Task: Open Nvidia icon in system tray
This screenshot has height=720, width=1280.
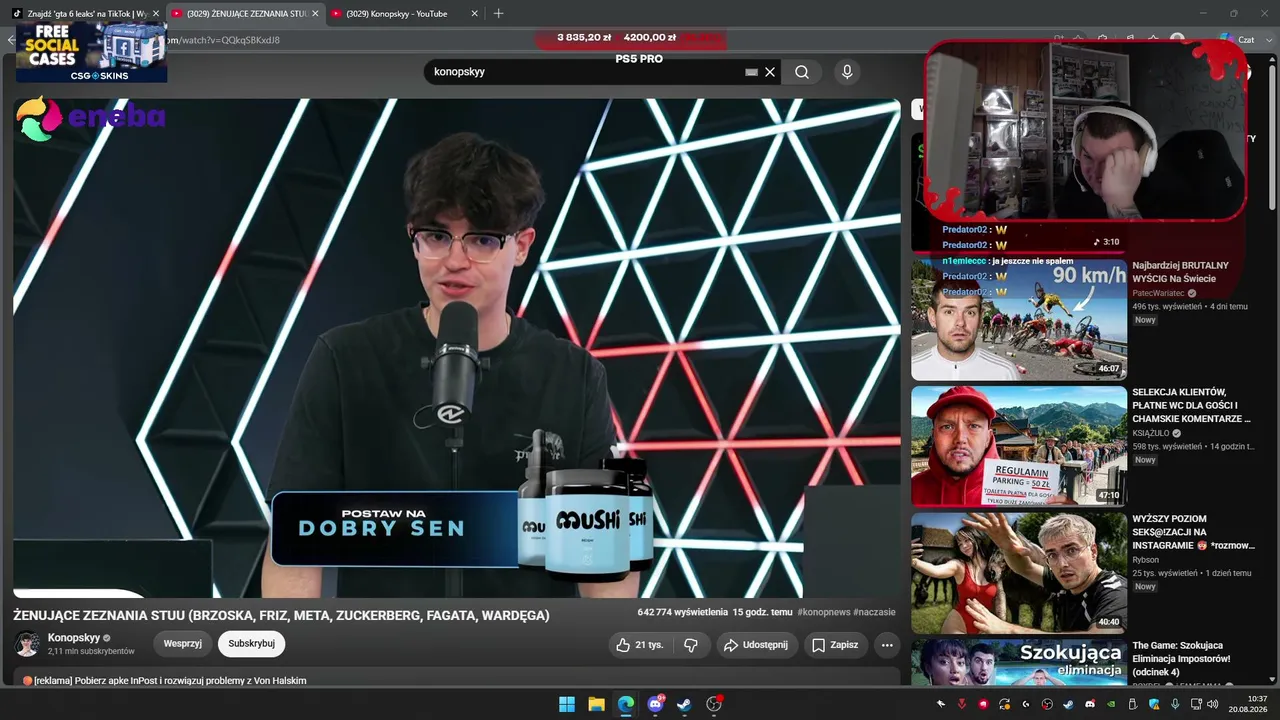Action: pyautogui.click(x=1110, y=704)
